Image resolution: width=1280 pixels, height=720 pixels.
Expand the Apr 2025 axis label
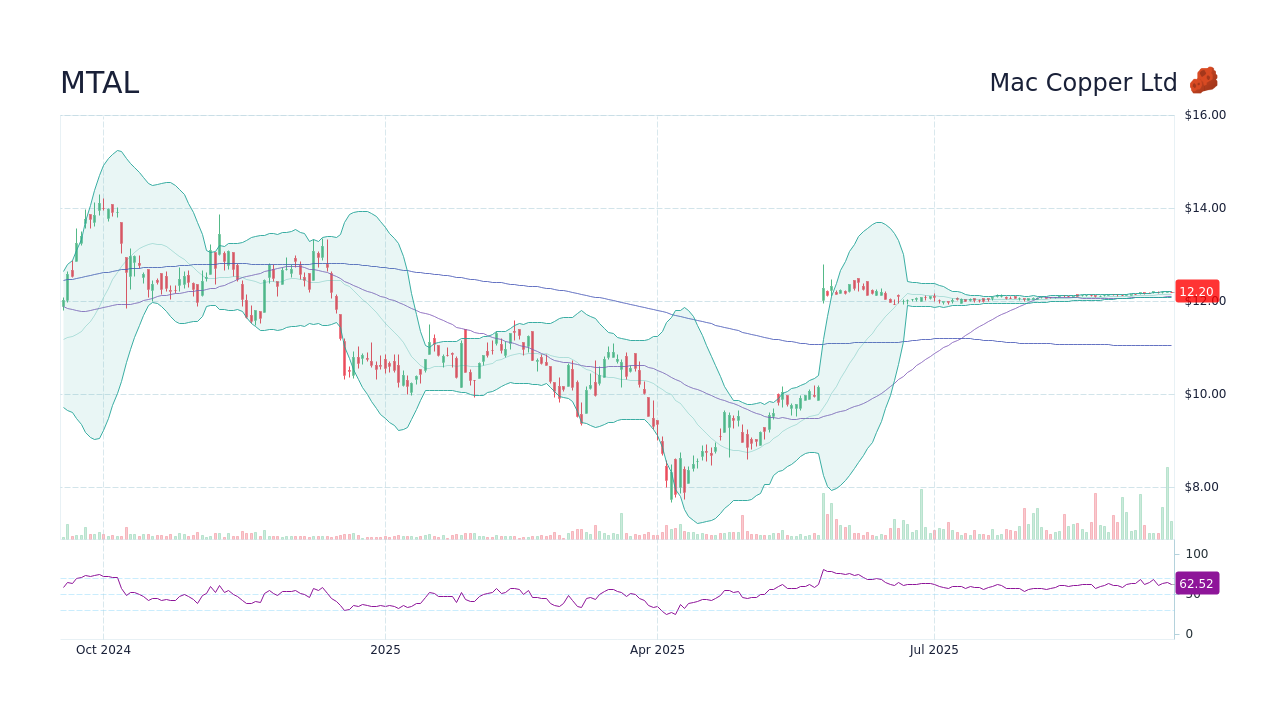point(656,649)
